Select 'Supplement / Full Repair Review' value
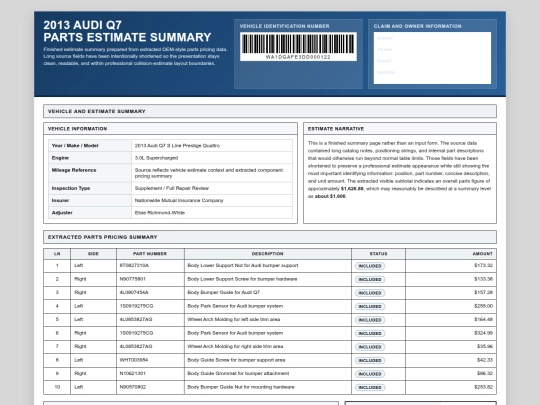The image size is (540, 405). click(x=172, y=188)
